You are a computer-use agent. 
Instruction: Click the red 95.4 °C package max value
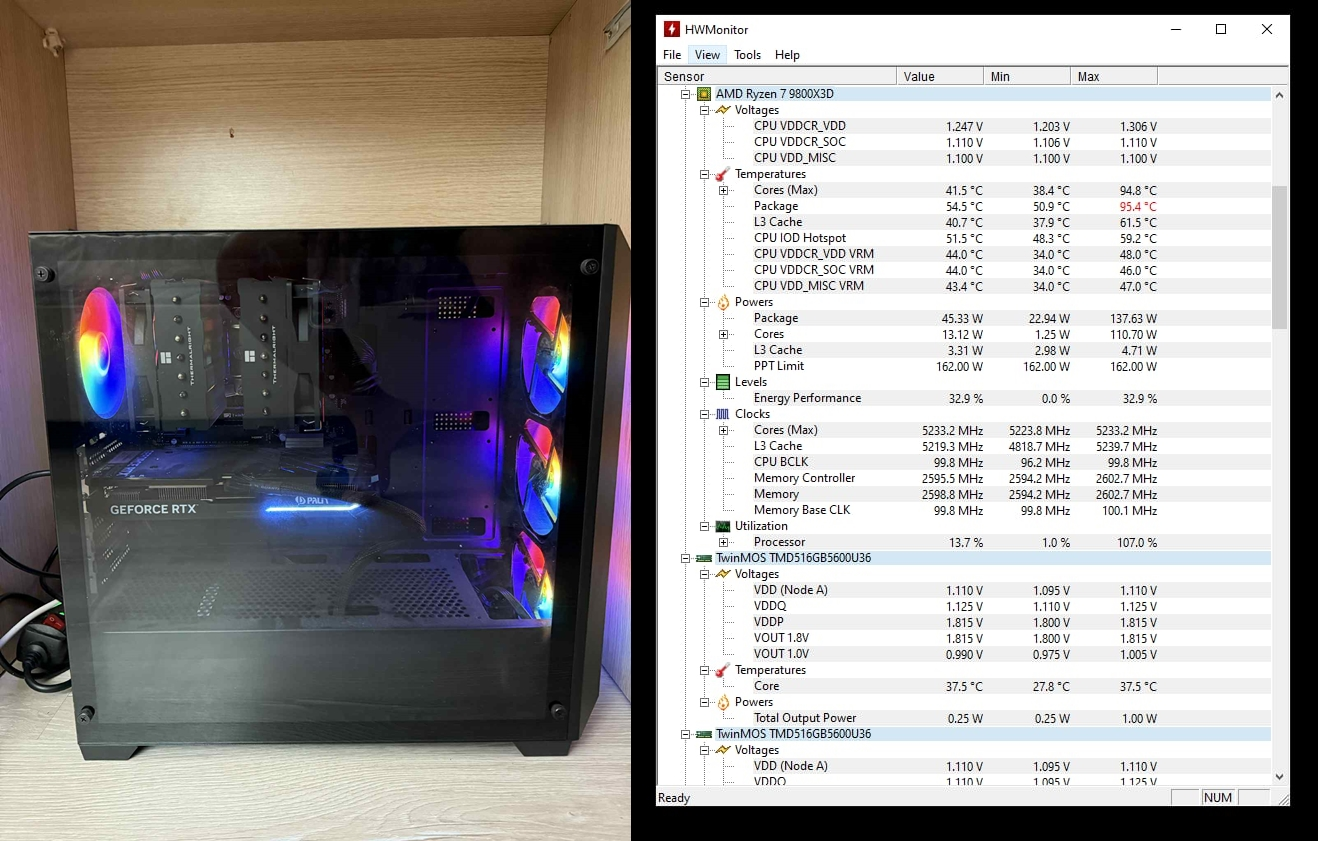(1138, 206)
